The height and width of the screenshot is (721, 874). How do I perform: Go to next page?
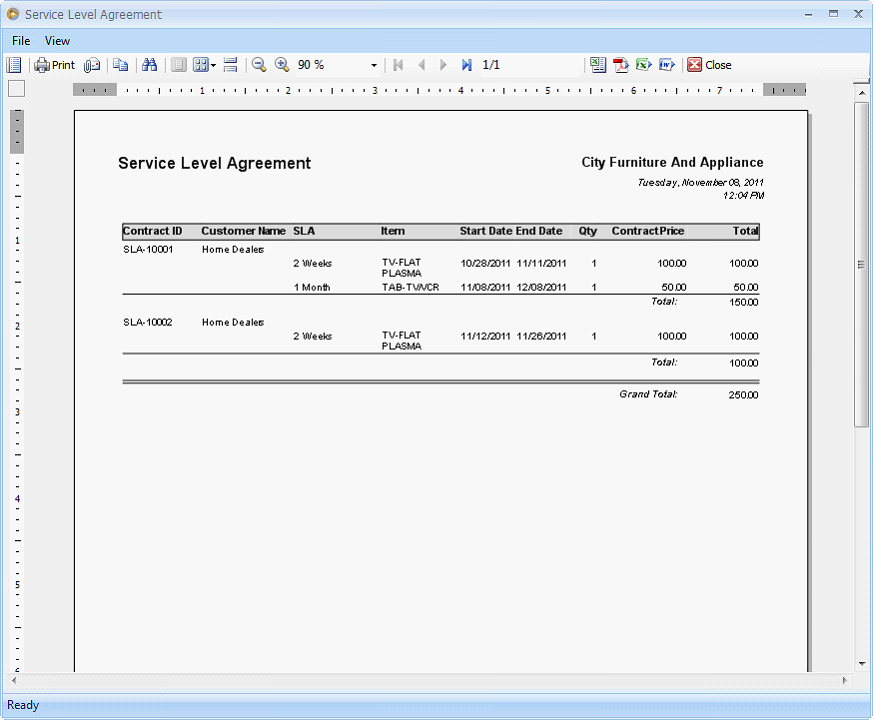pos(444,65)
